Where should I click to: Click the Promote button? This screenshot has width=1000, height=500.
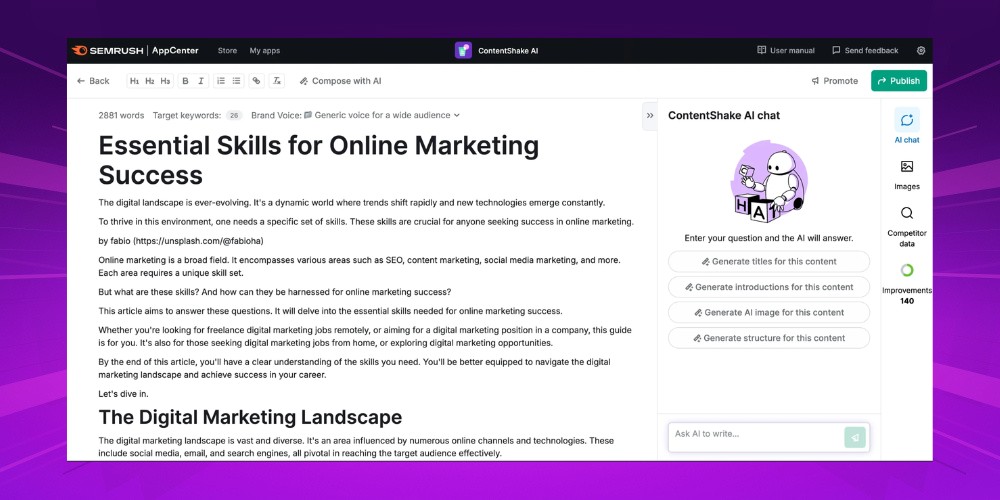(834, 81)
